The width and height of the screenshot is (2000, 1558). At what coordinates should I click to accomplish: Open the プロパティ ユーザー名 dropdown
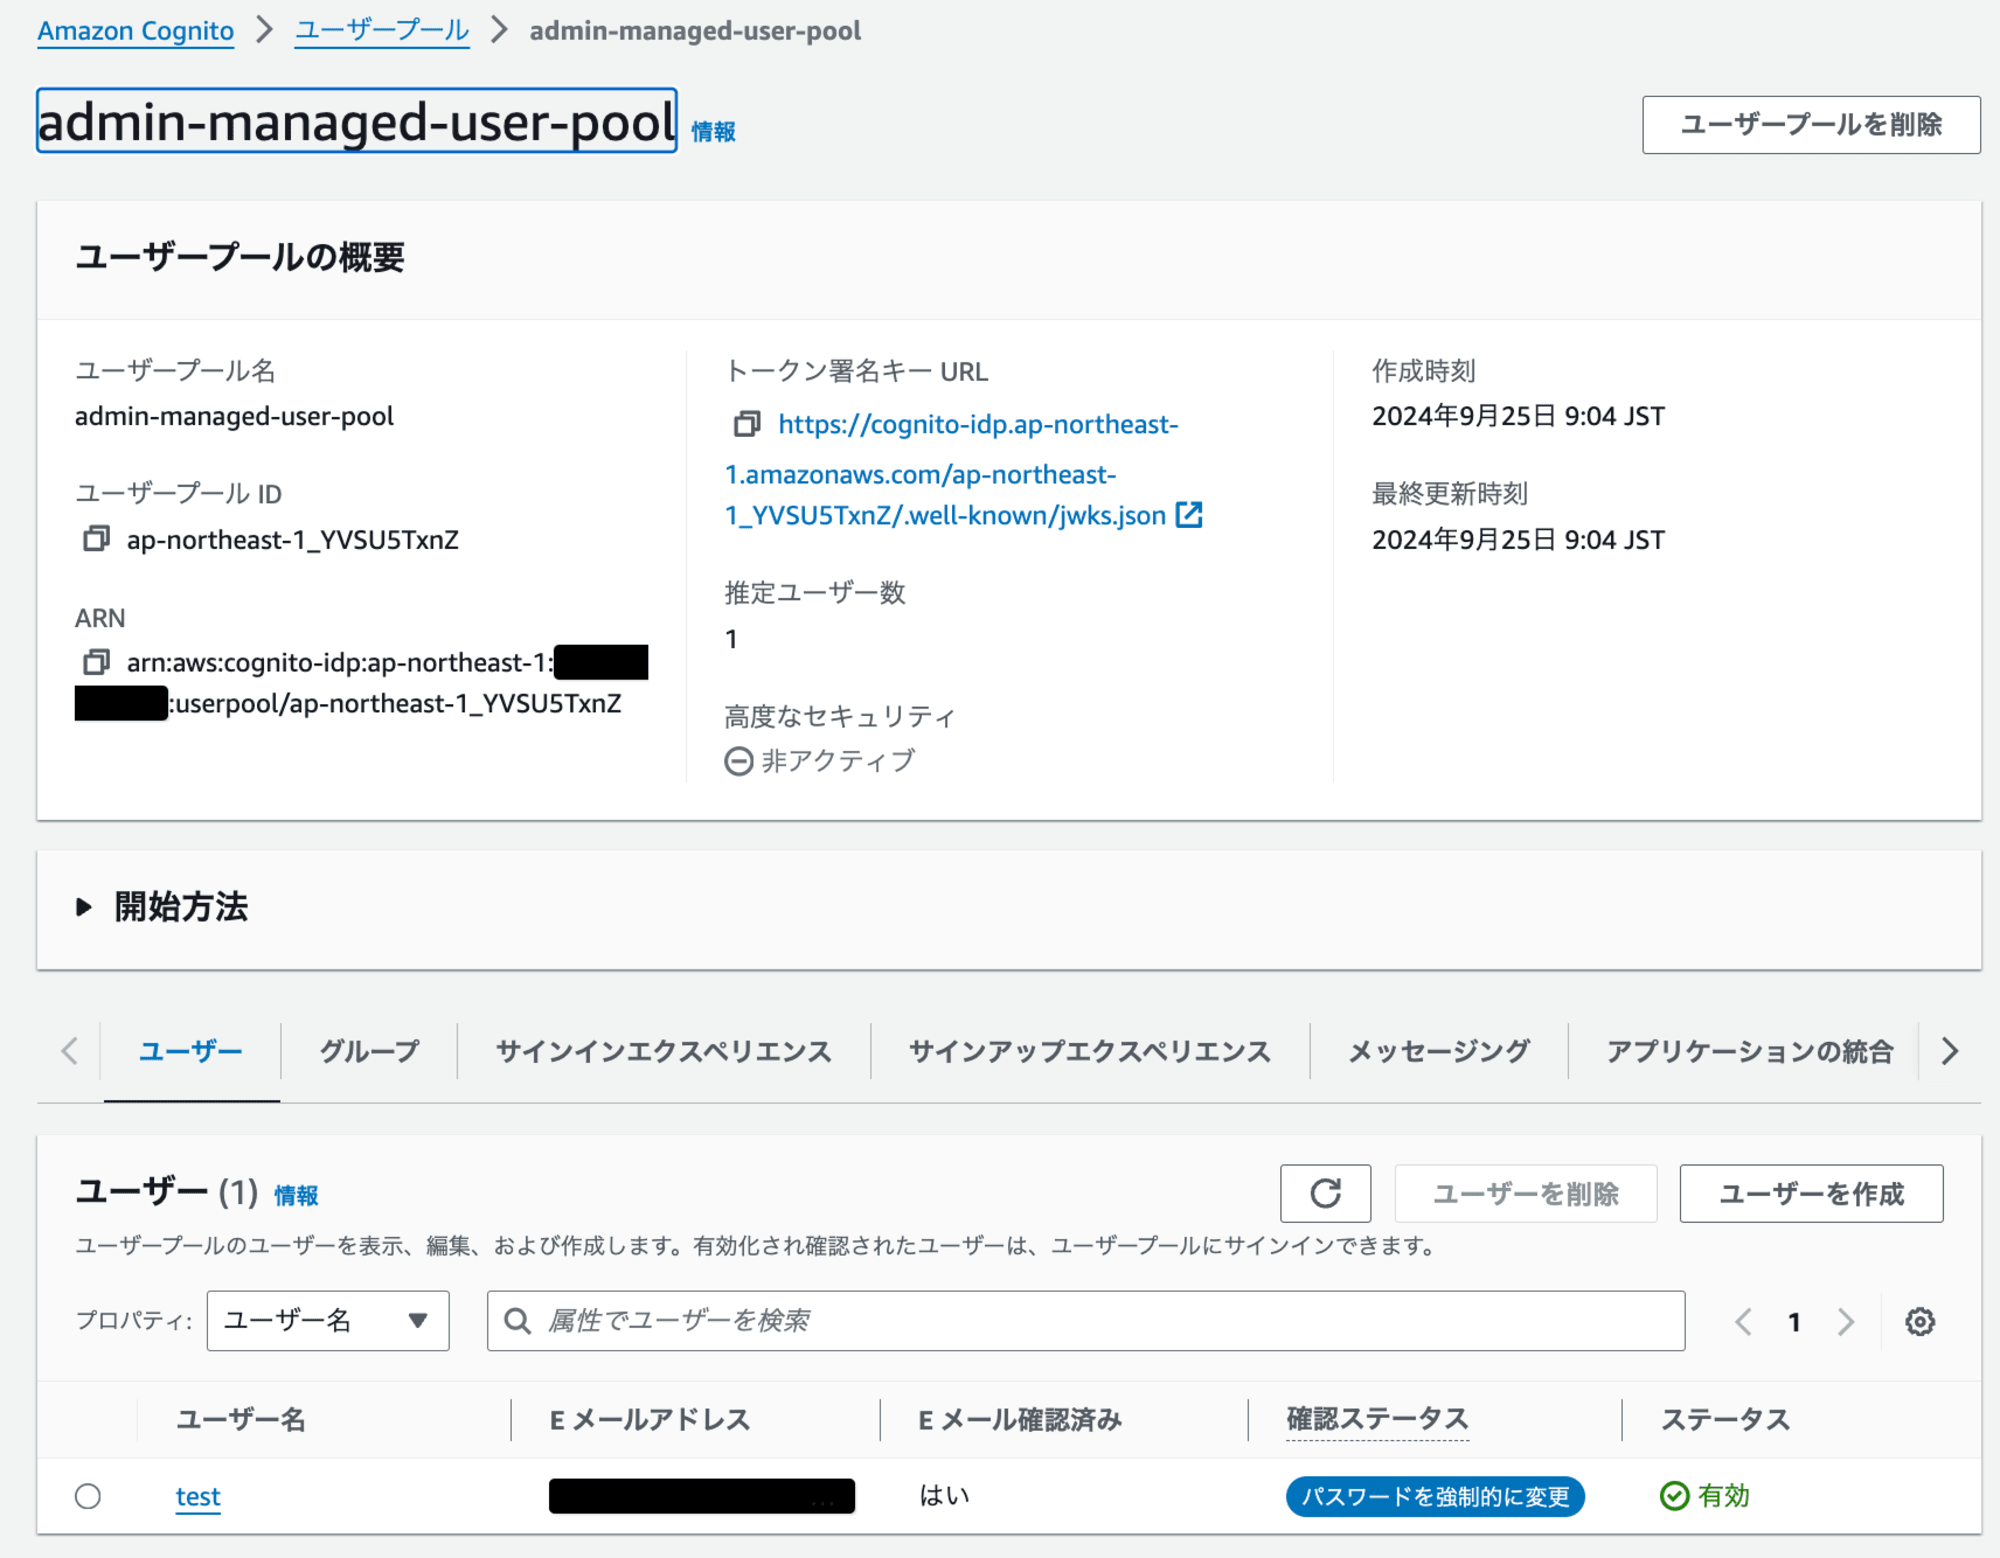coord(328,1321)
